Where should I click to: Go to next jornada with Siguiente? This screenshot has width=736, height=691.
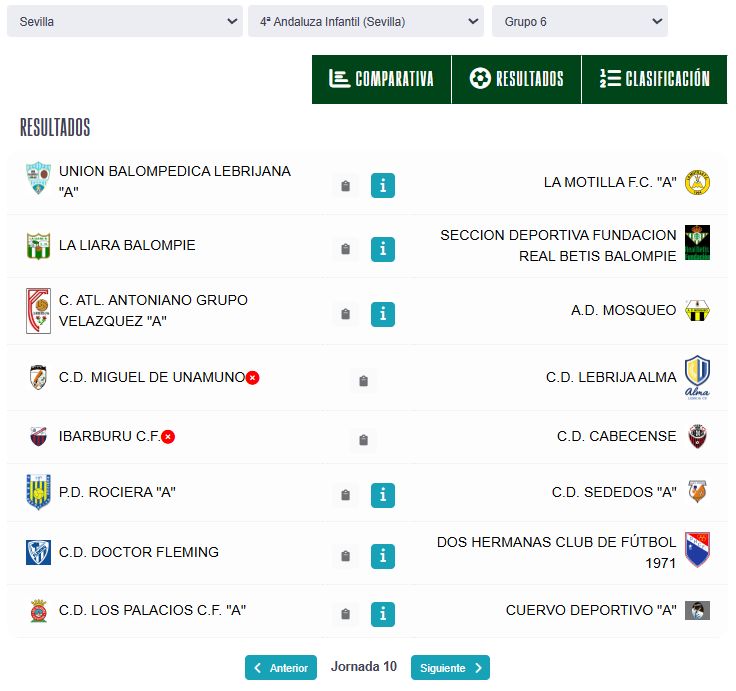click(x=450, y=668)
